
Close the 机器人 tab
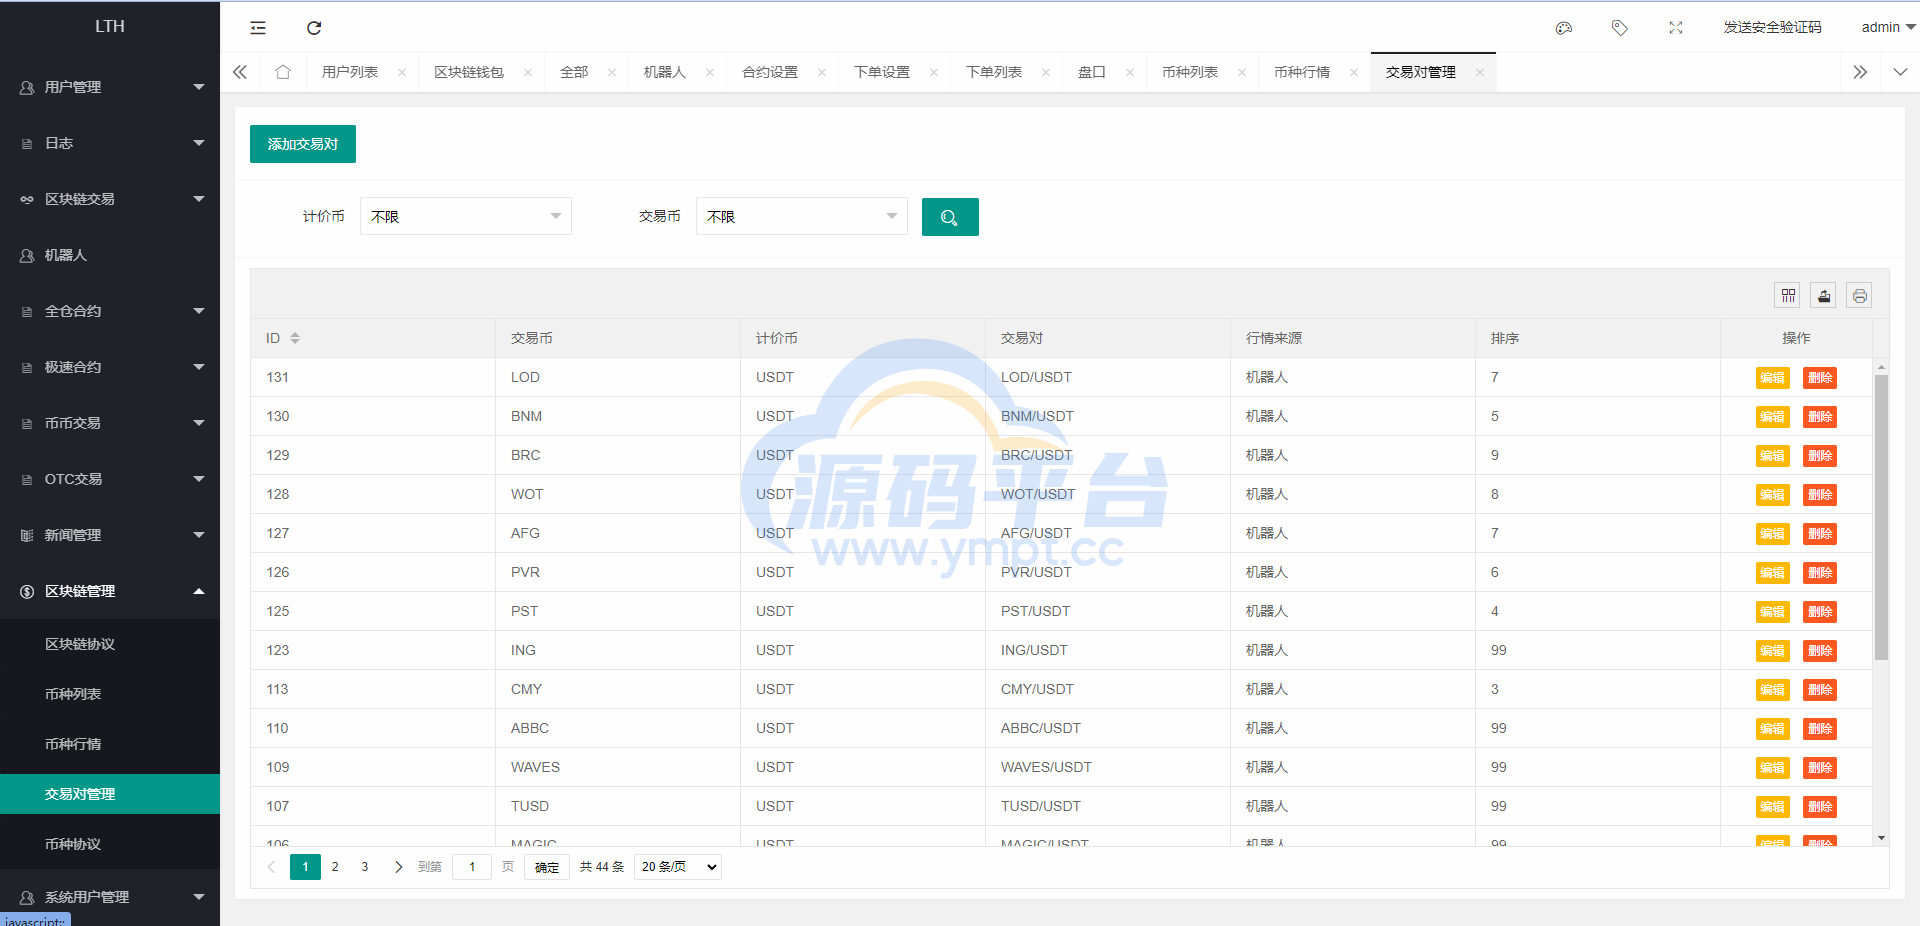coord(710,72)
